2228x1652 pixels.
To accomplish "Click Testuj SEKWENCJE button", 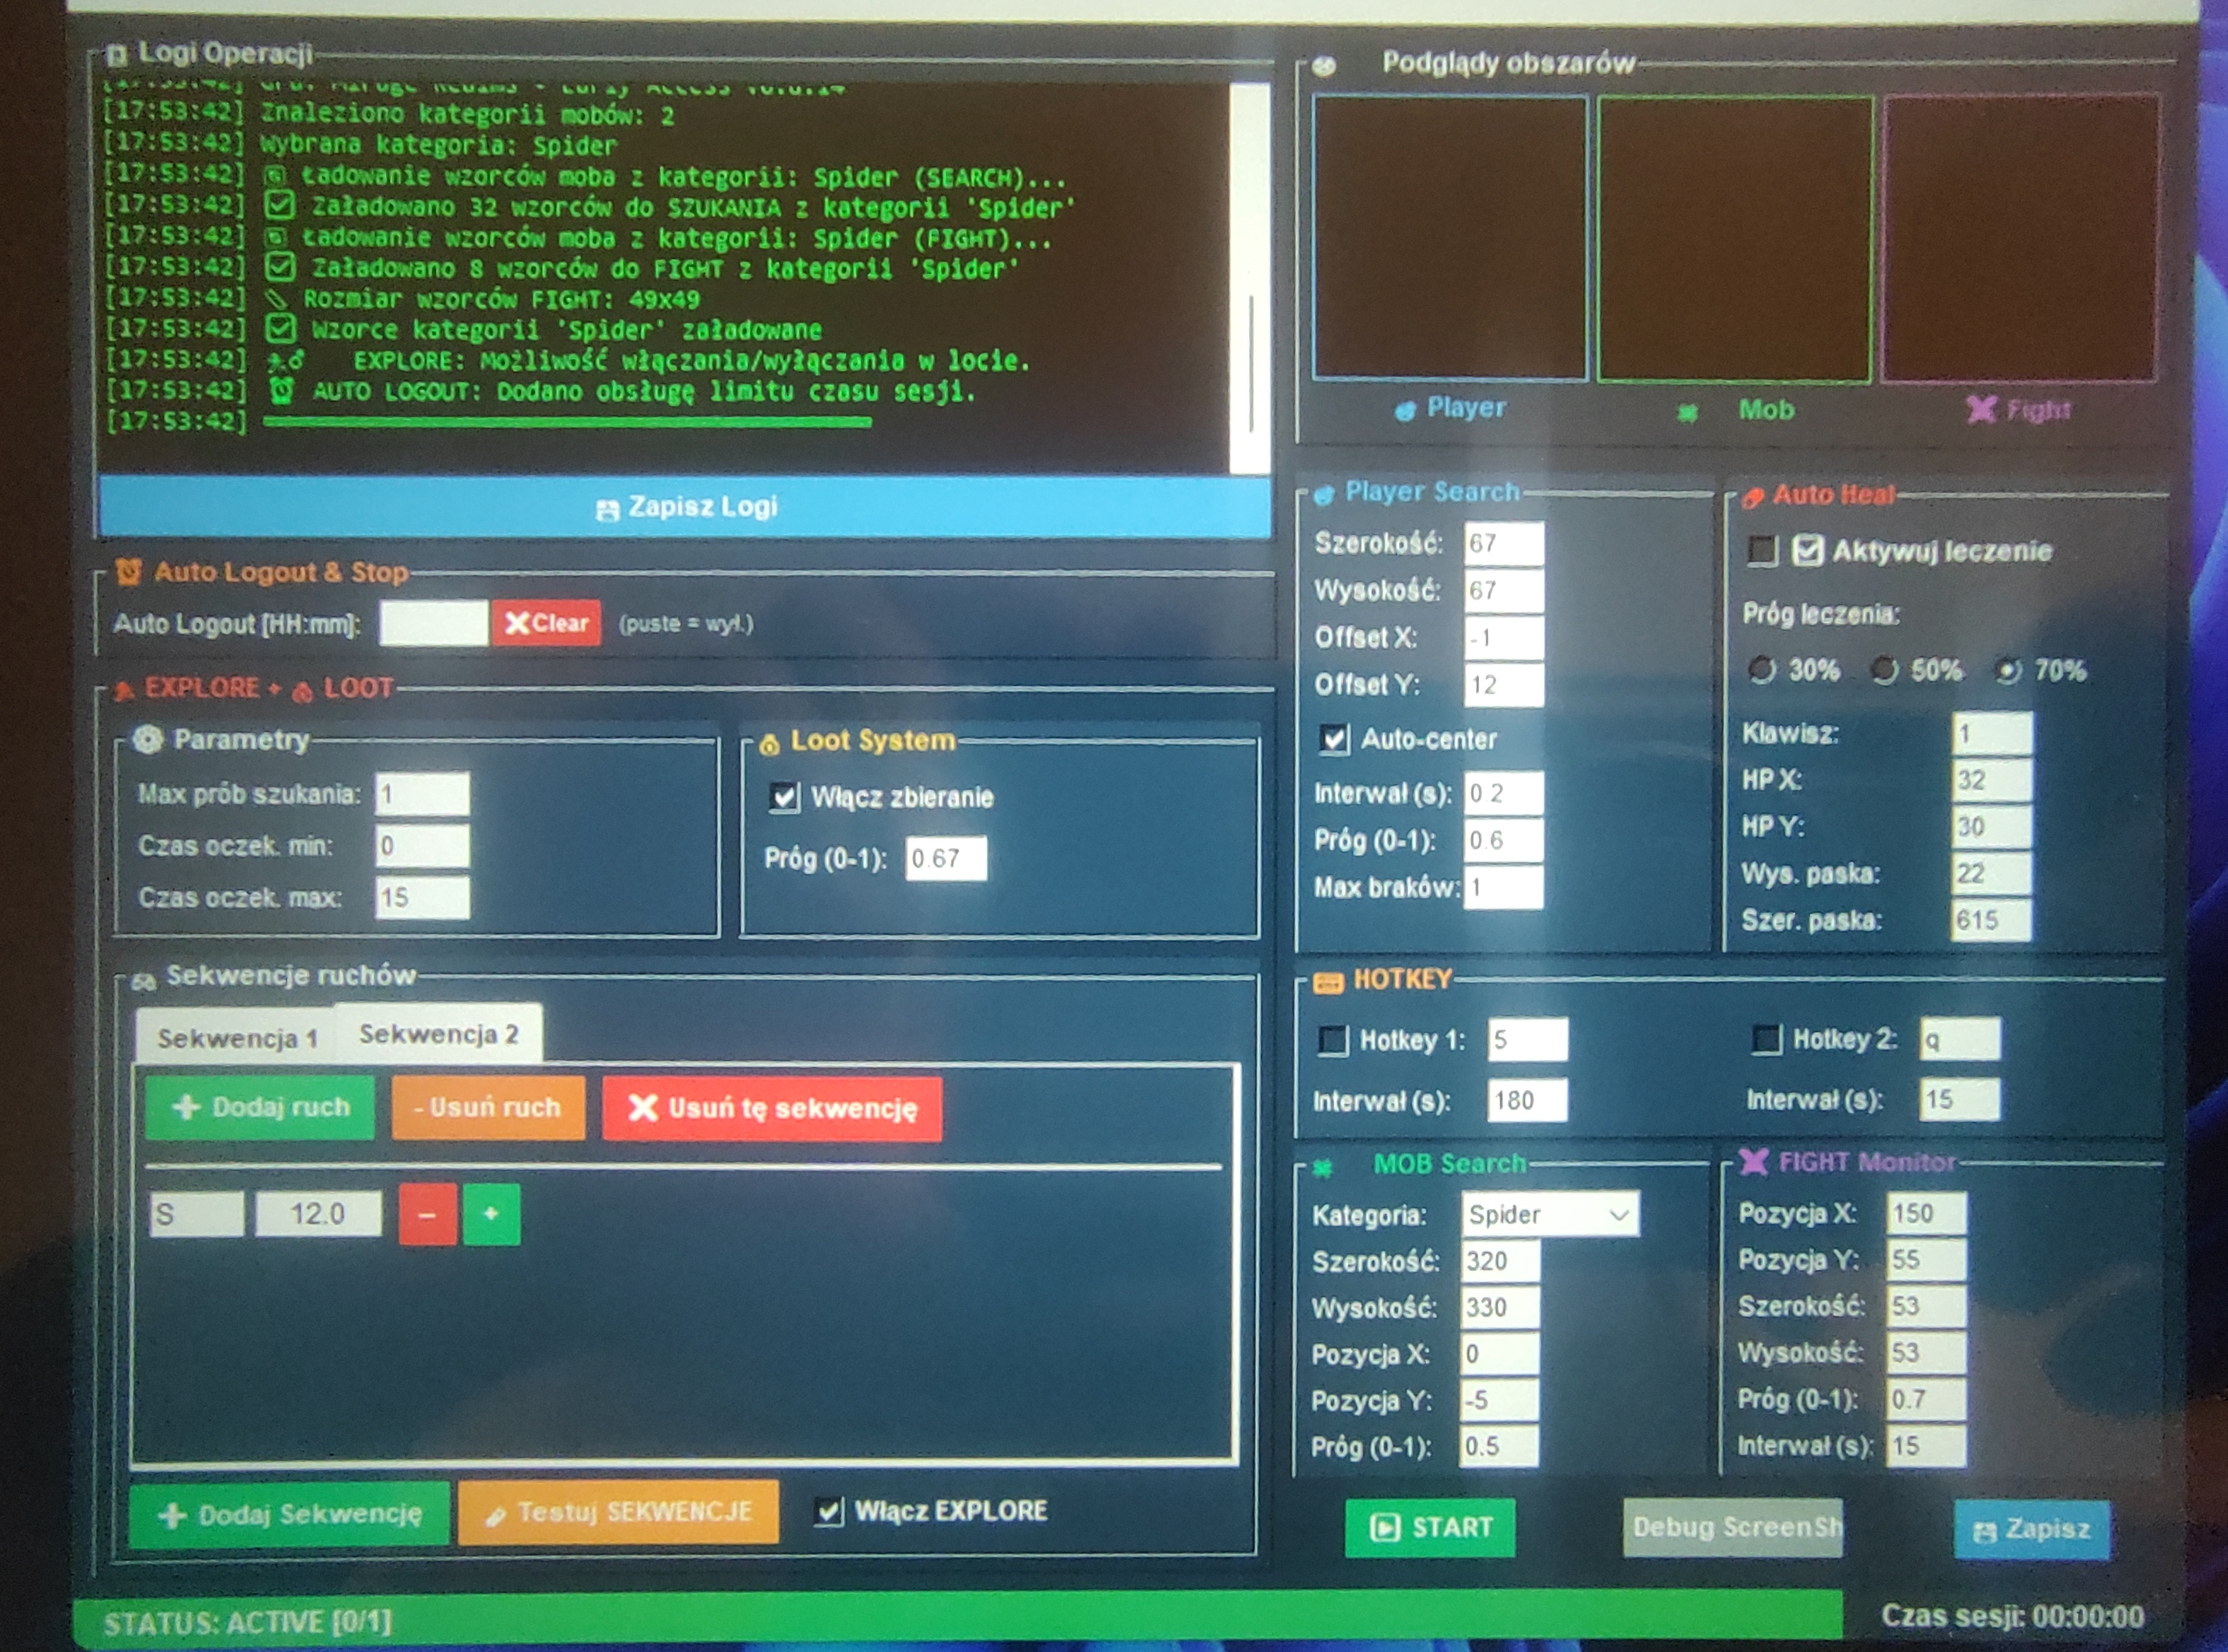I will (x=618, y=1512).
